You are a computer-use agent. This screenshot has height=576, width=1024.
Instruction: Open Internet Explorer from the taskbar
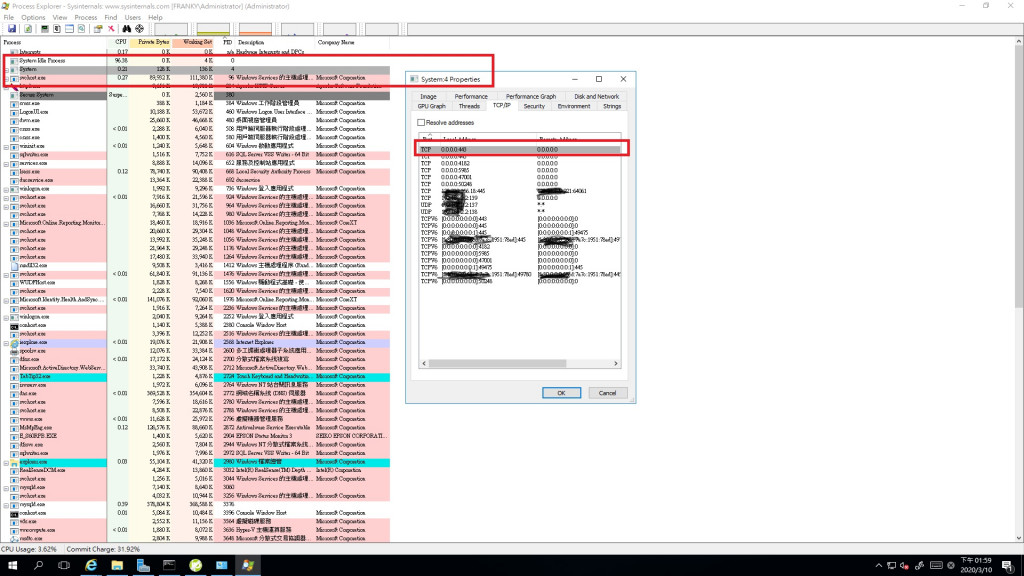[91, 566]
